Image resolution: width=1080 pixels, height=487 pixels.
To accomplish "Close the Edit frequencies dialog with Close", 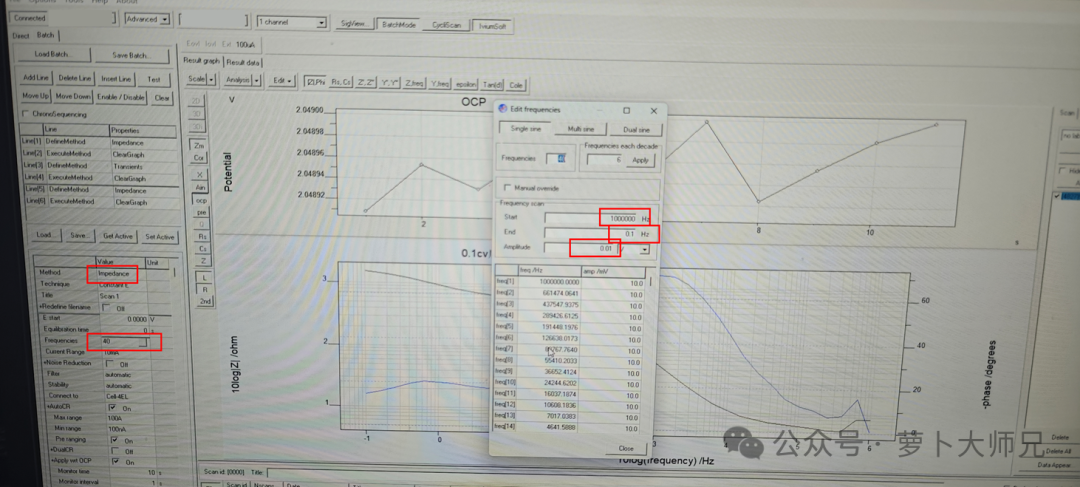I will 623,448.
